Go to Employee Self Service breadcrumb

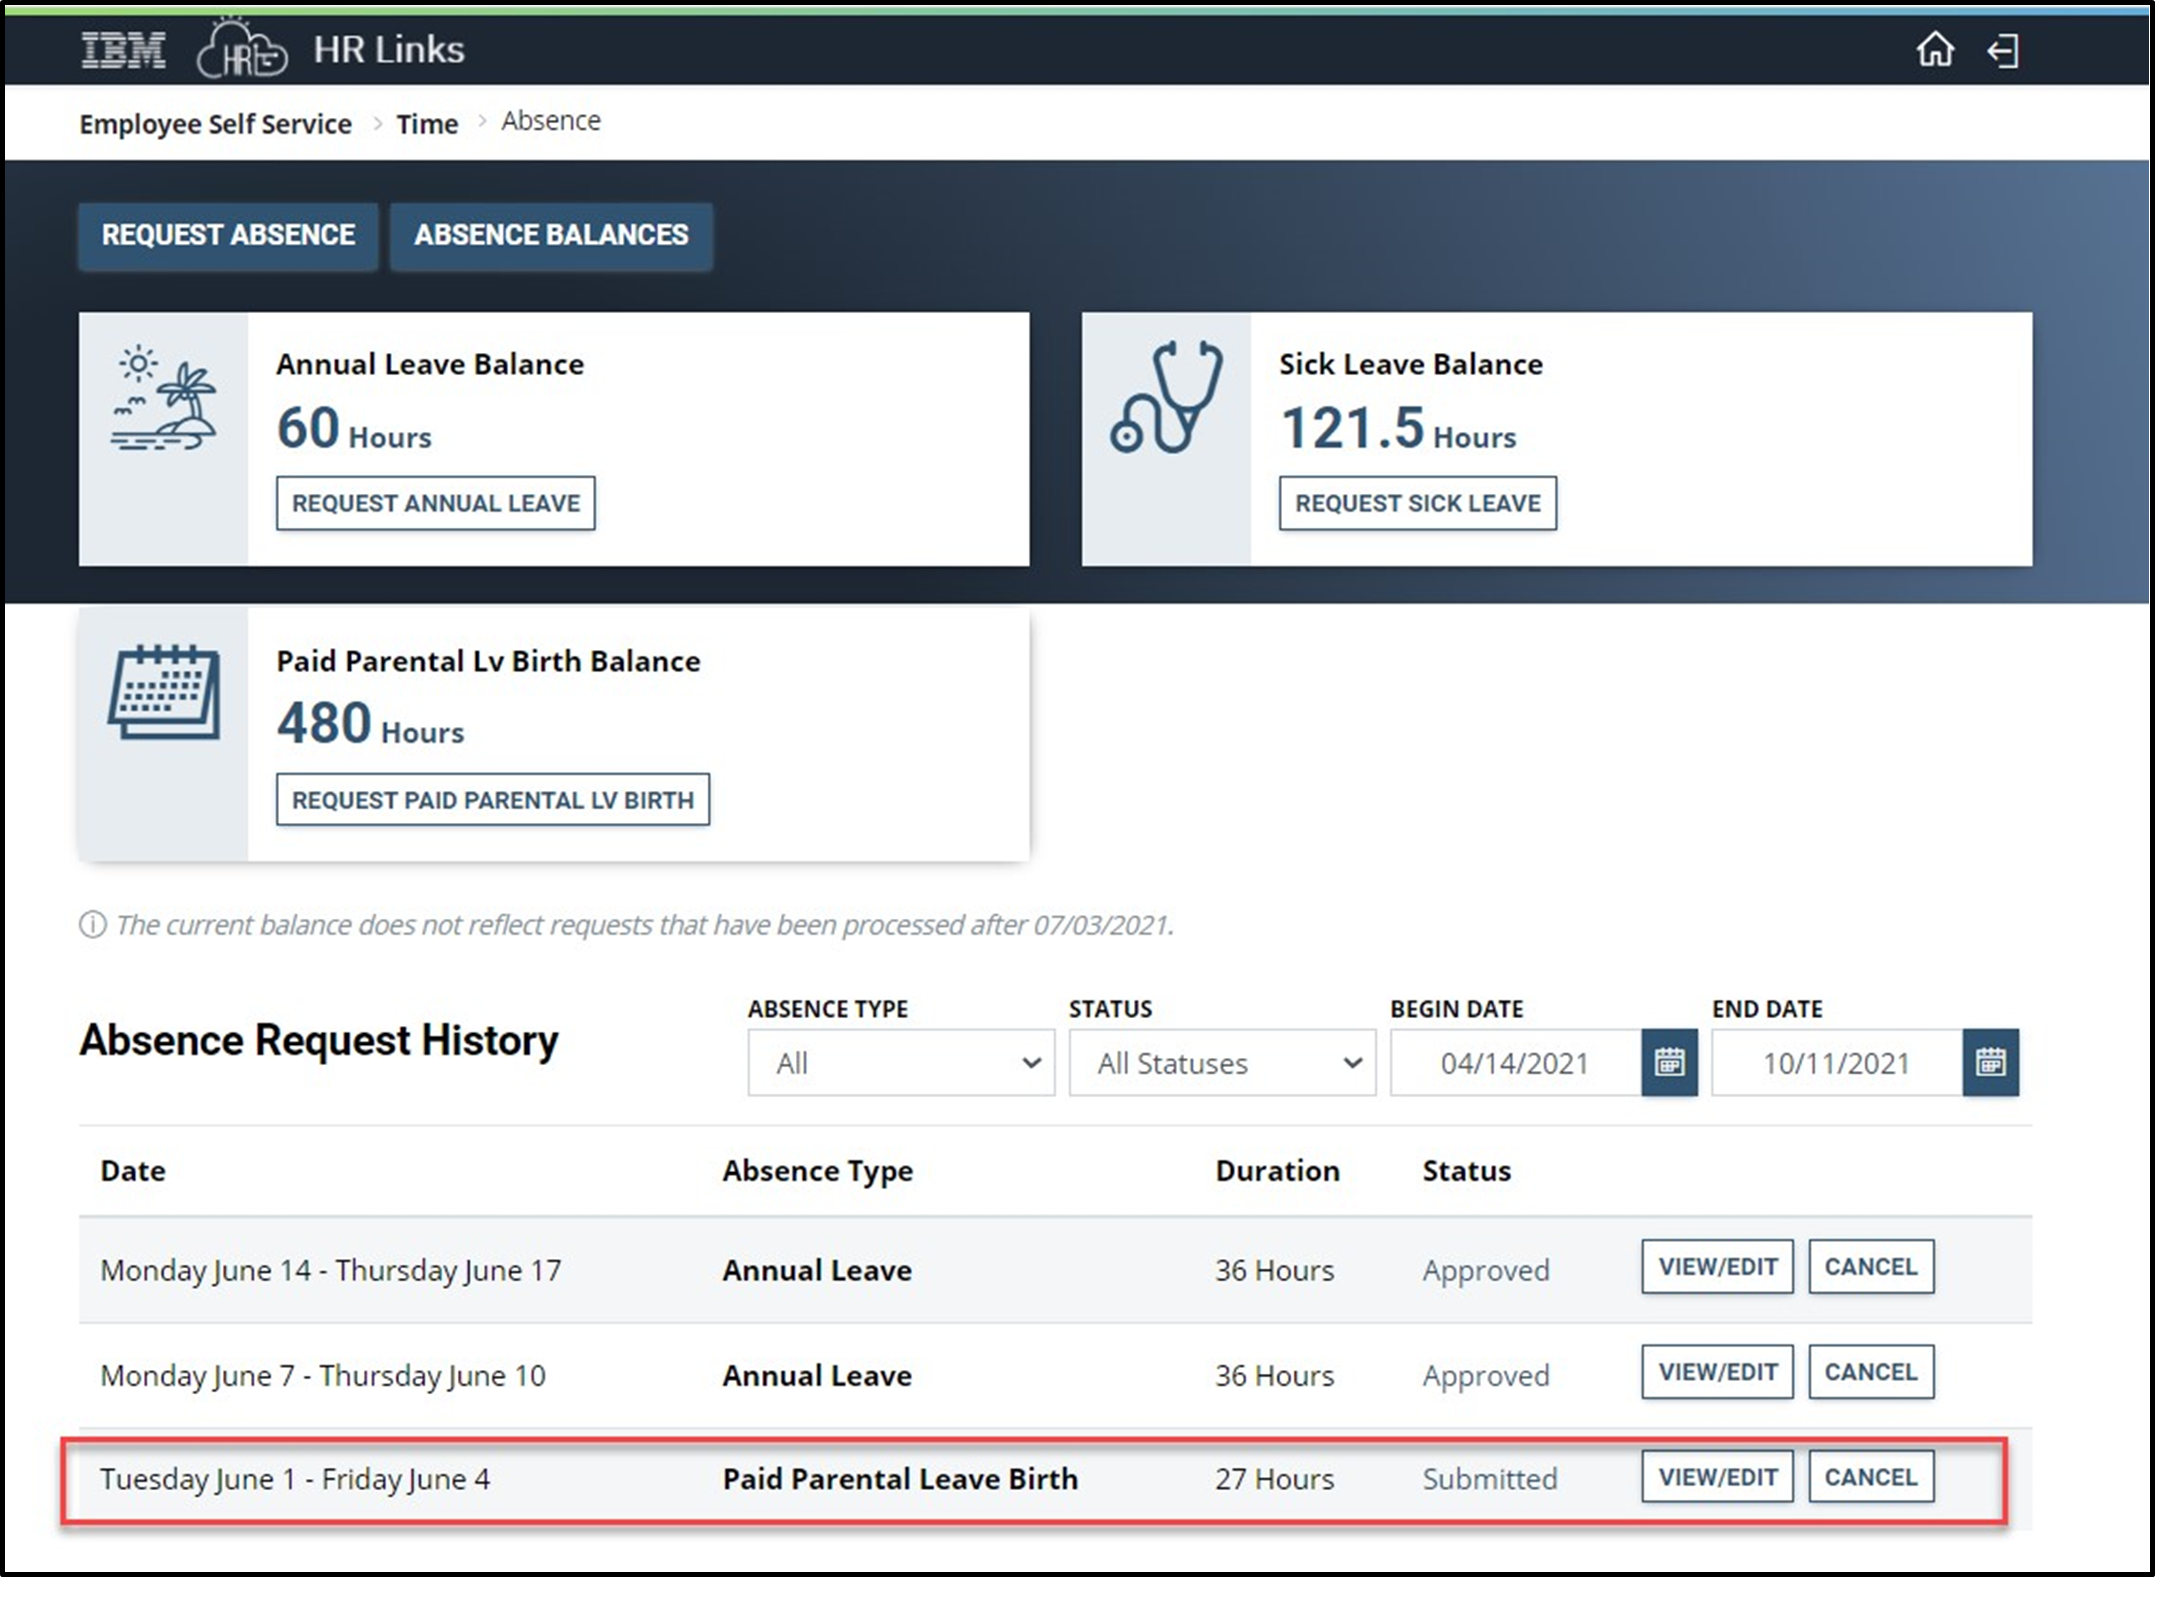[x=215, y=124]
